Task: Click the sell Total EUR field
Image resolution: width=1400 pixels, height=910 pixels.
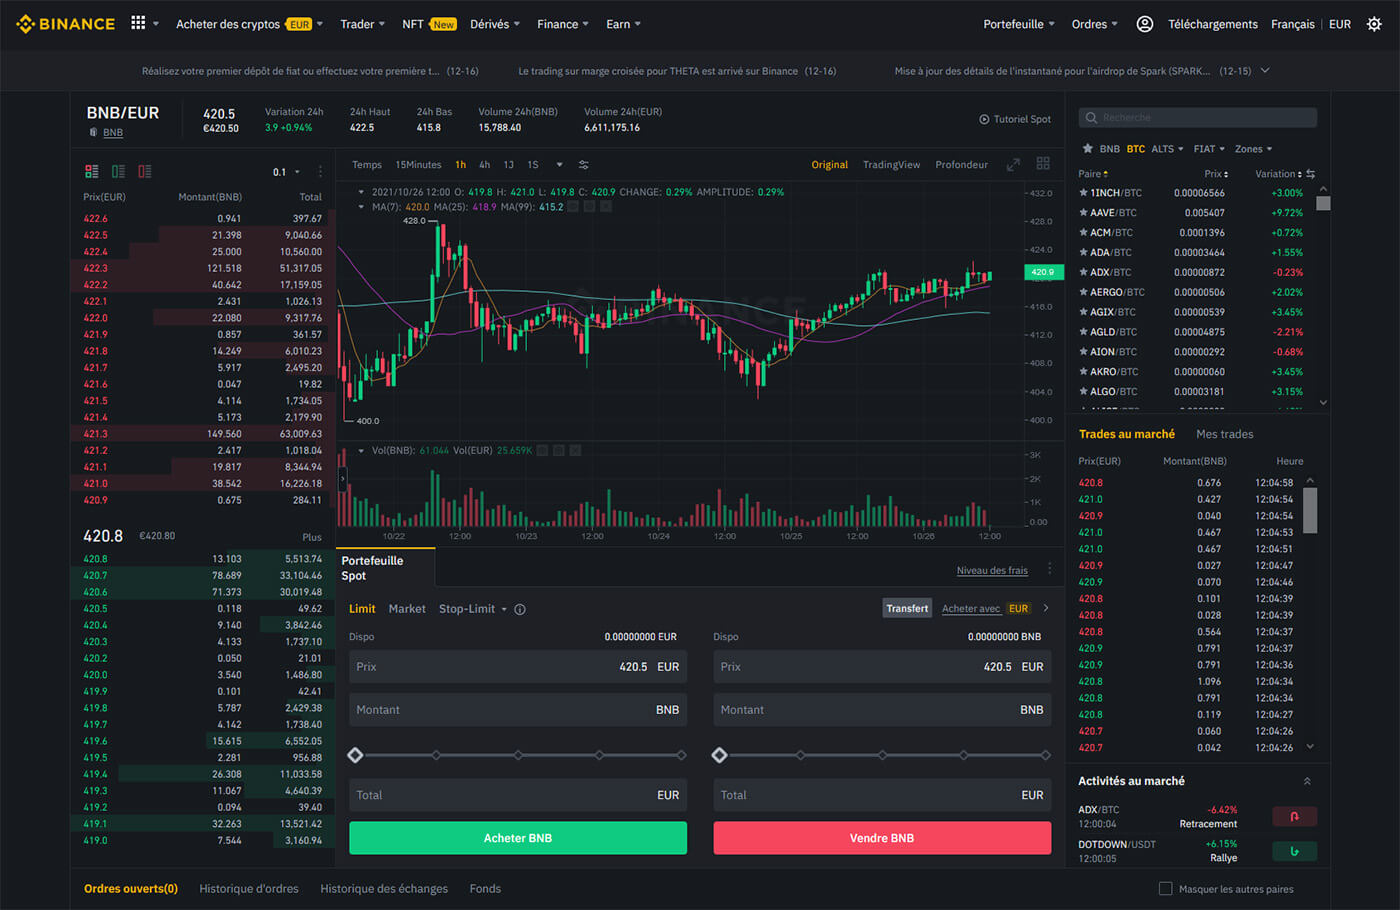Action: [x=882, y=795]
